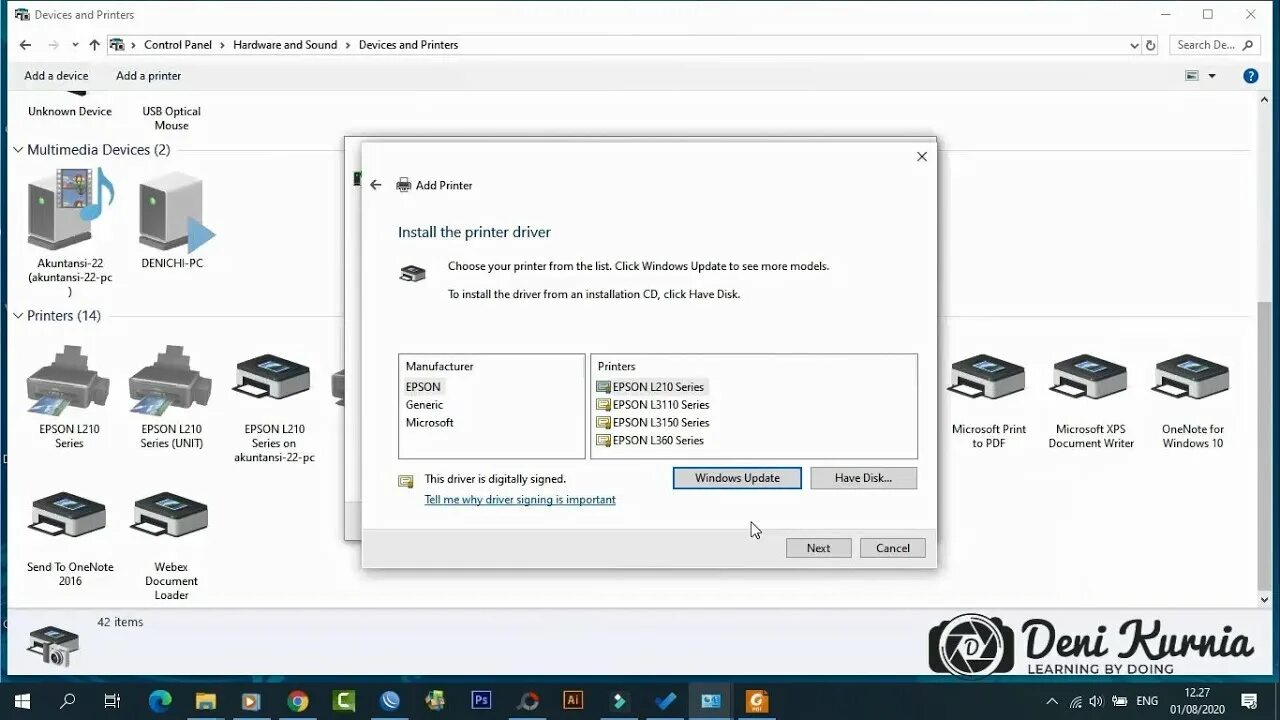Click Next in Add Printer dialog
The height and width of the screenshot is (720, 1280).
click(x=818, y=548)
